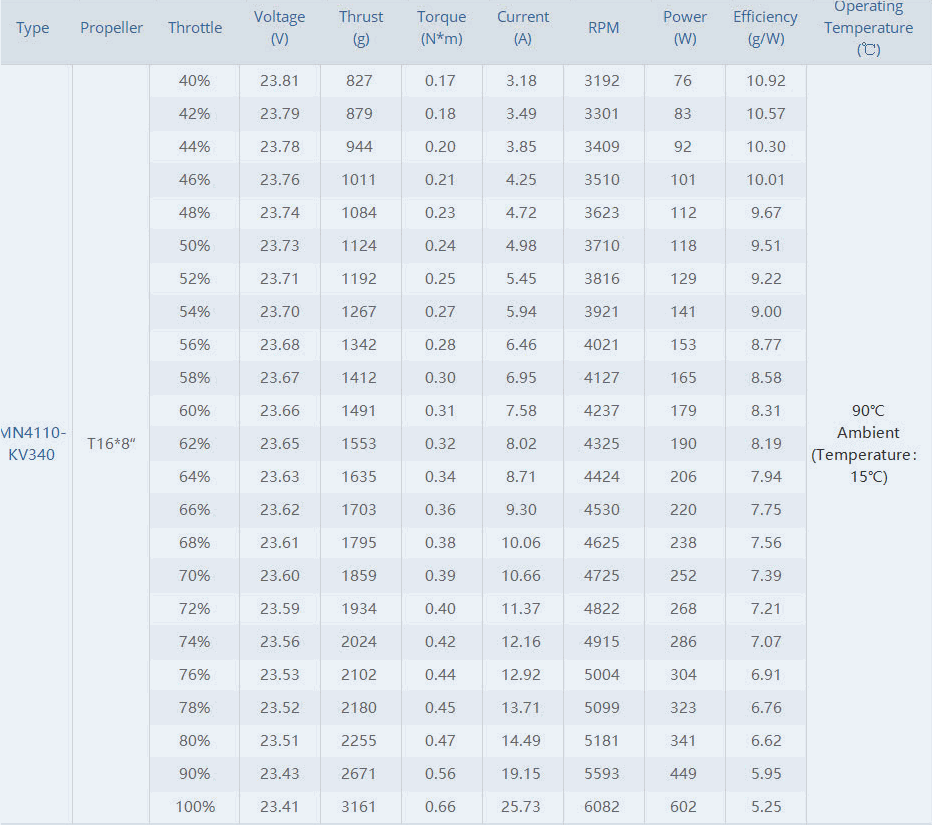Image resolution: width=932 pixels, height=825 pixels.
Task: Click the RPM column header
Action: (x=603, y=28)
